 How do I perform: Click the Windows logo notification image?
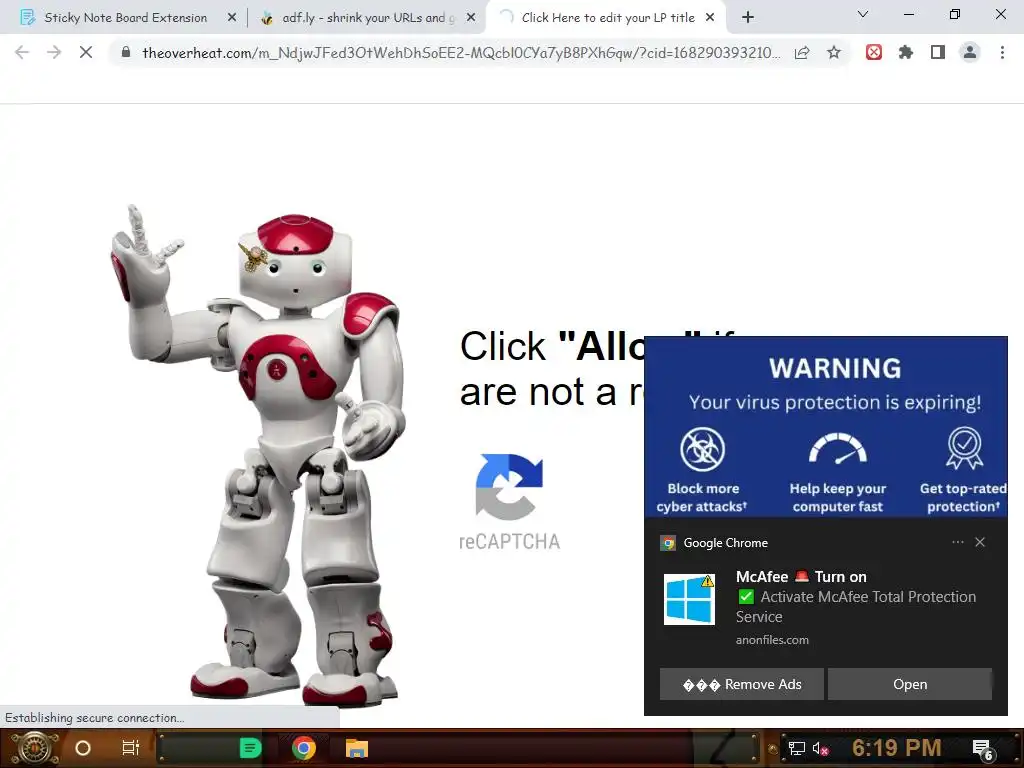689,600
